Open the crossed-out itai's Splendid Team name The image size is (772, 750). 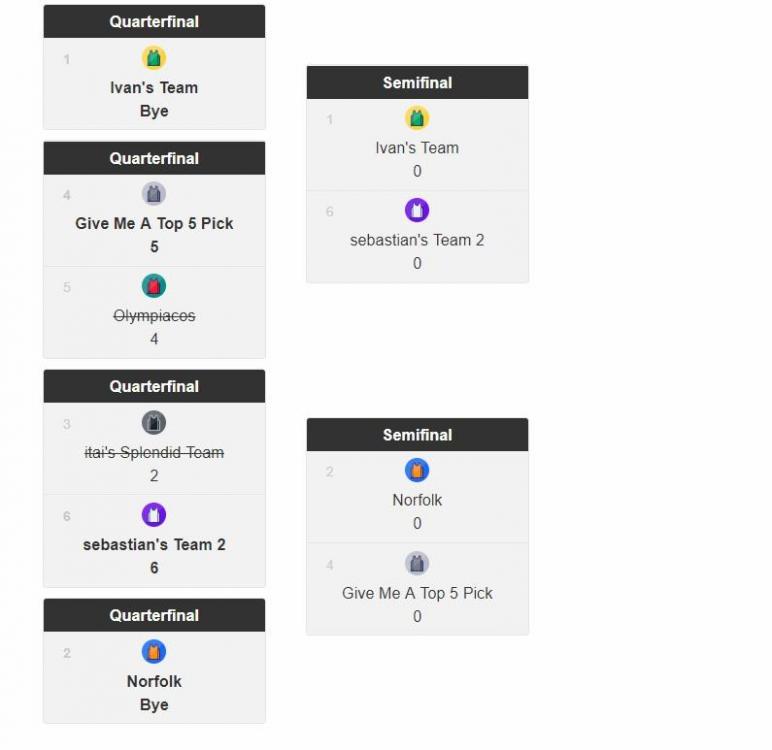pyautogui.click(x=154, y=453)
